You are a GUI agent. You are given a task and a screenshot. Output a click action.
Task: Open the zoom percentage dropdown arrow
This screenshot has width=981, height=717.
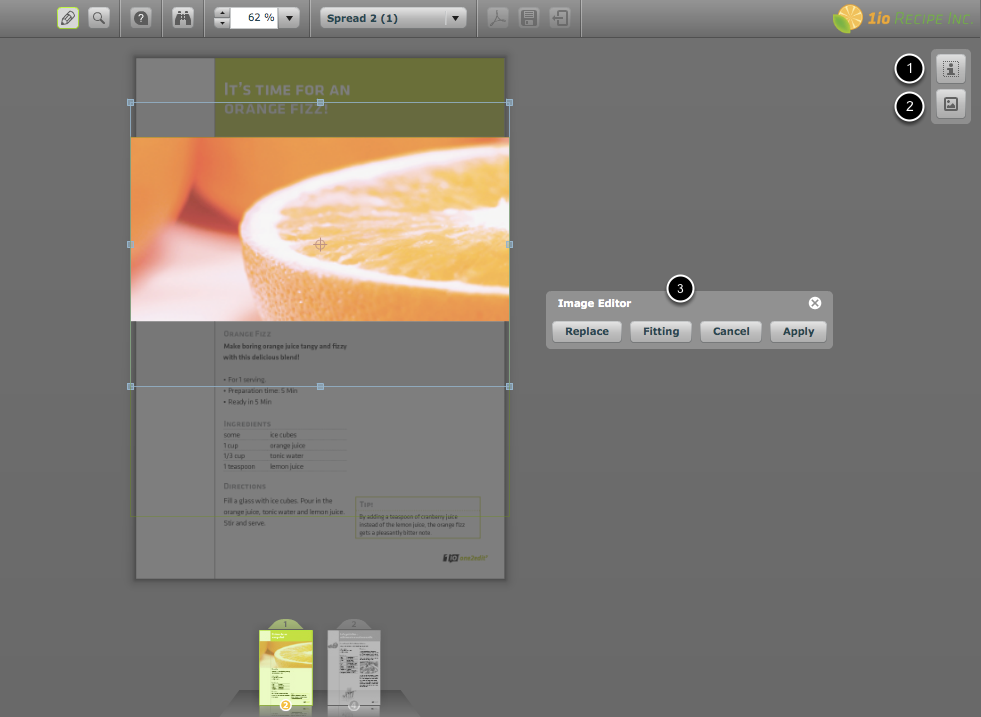pyautogui.click(x=289, y=18)
